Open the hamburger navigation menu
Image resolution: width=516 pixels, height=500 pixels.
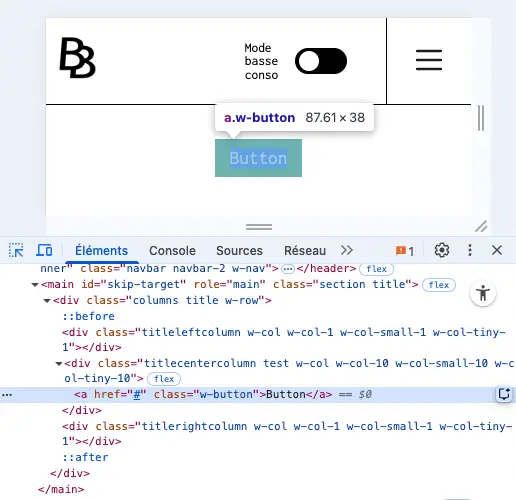click(429, 60)
